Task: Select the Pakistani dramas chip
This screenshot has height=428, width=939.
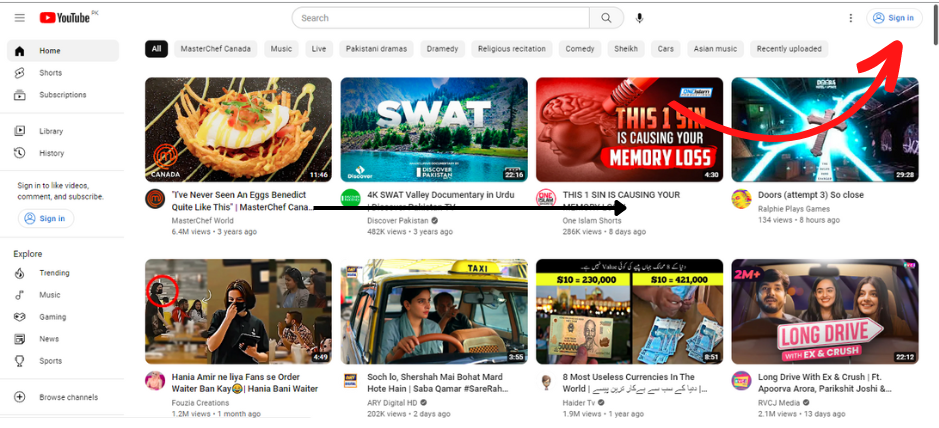Action: tap(376, 49)
